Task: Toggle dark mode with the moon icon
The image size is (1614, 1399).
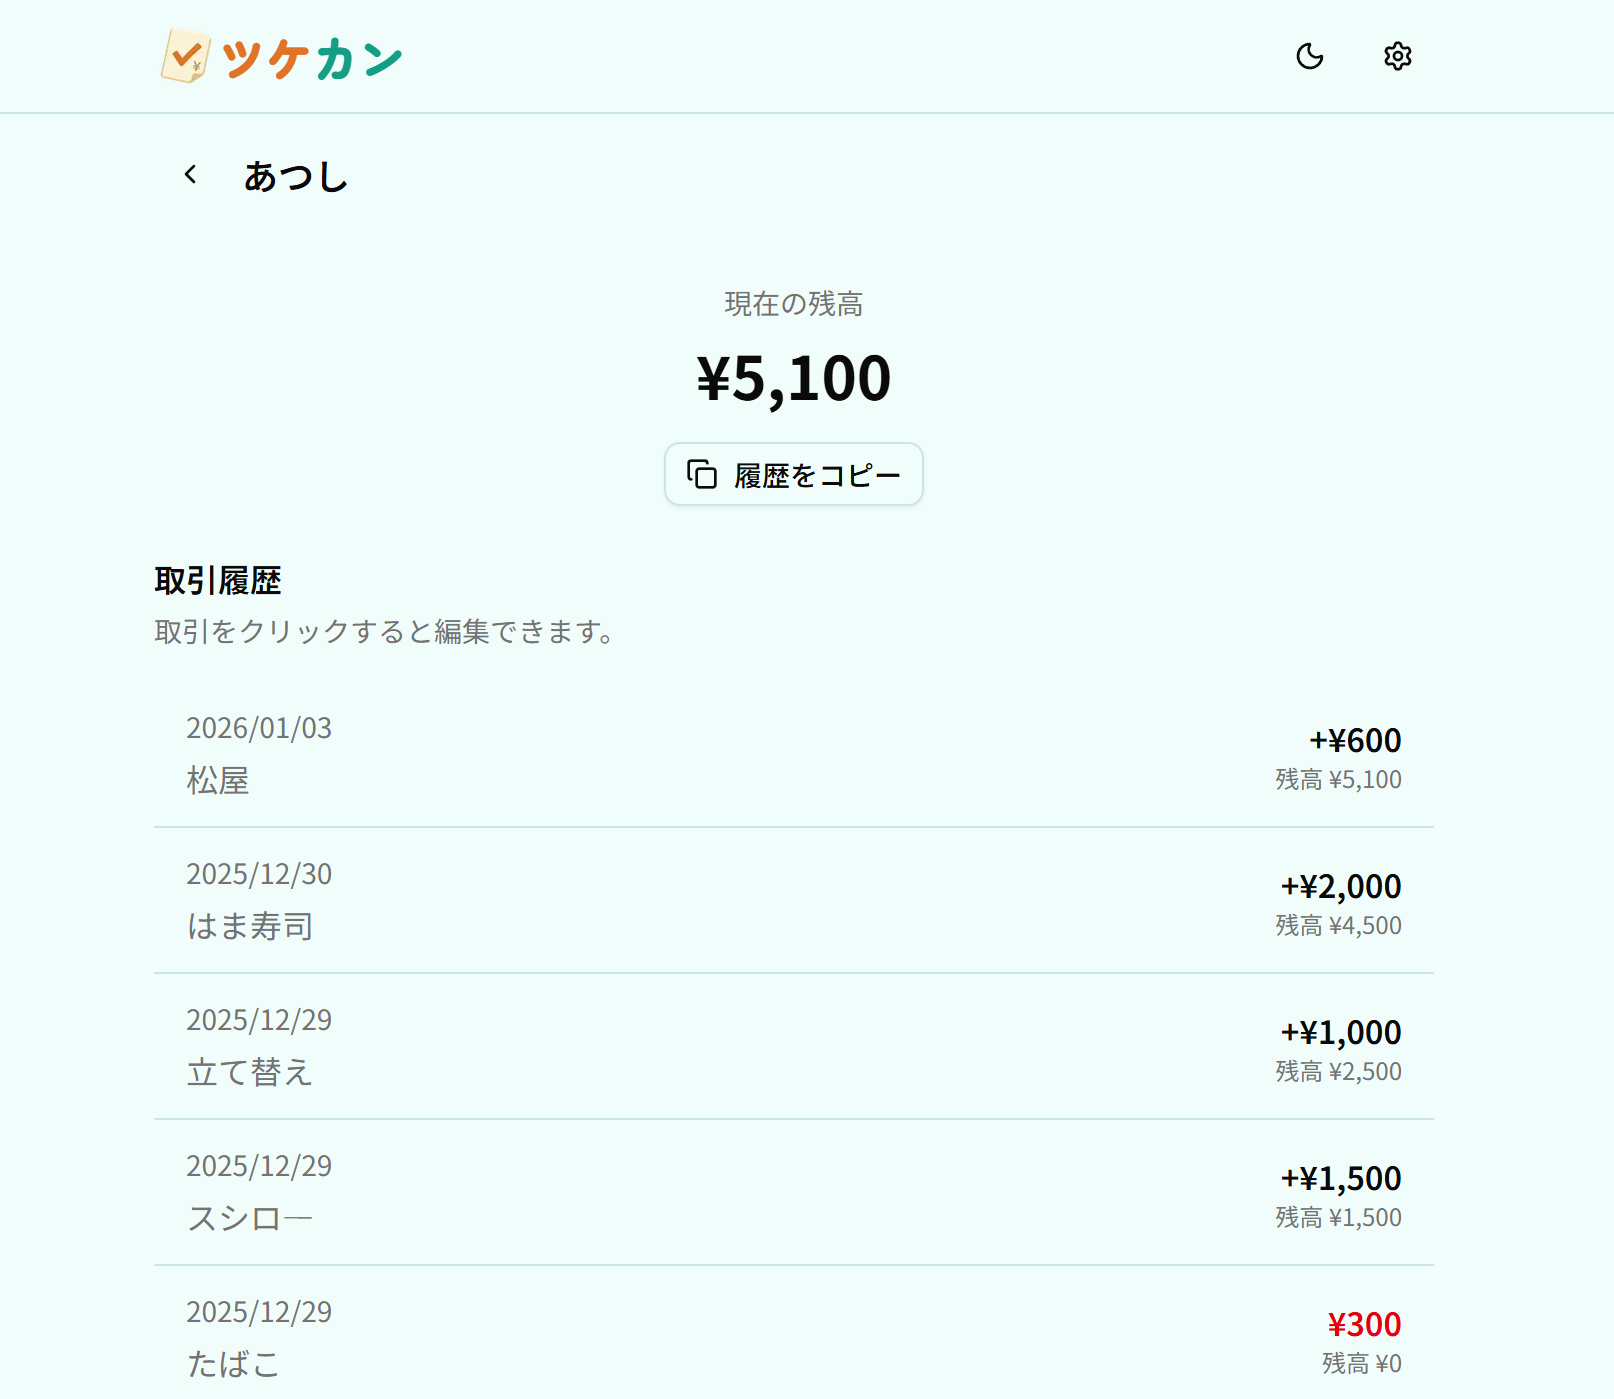Action: [1310, 57]
